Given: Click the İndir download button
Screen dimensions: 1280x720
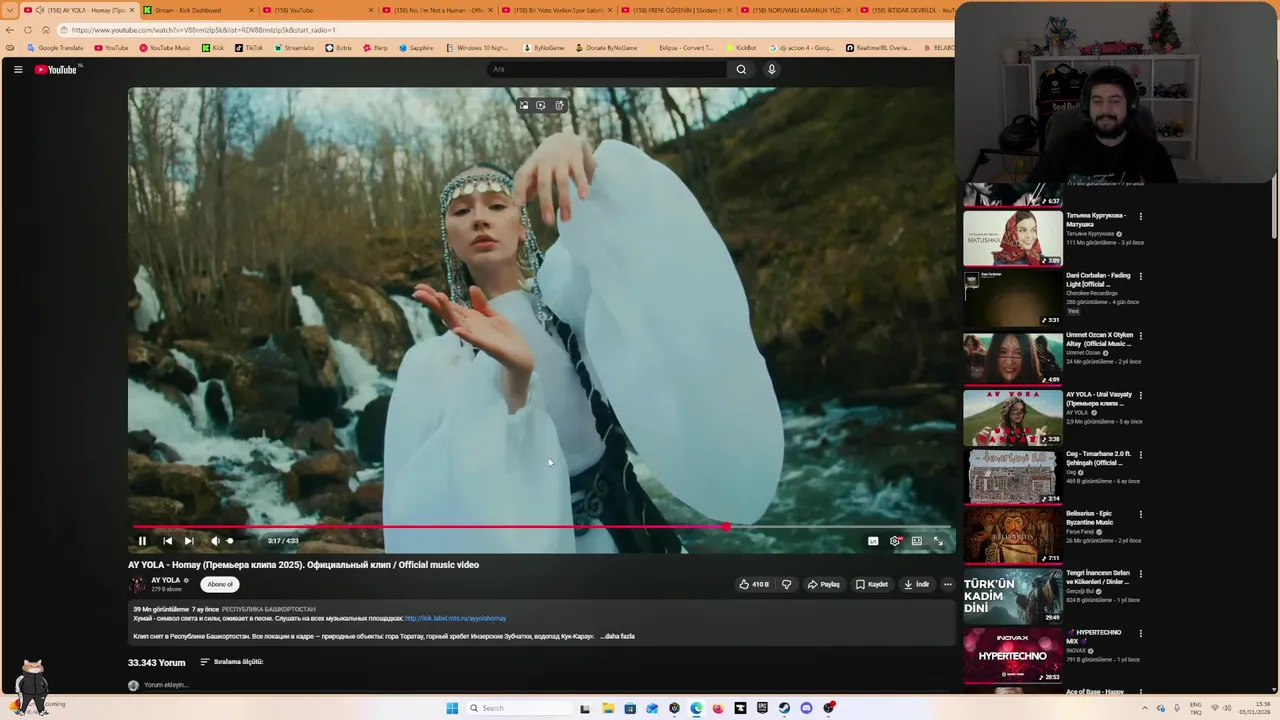Looking at the screenshot, I should tap(917, 584).
